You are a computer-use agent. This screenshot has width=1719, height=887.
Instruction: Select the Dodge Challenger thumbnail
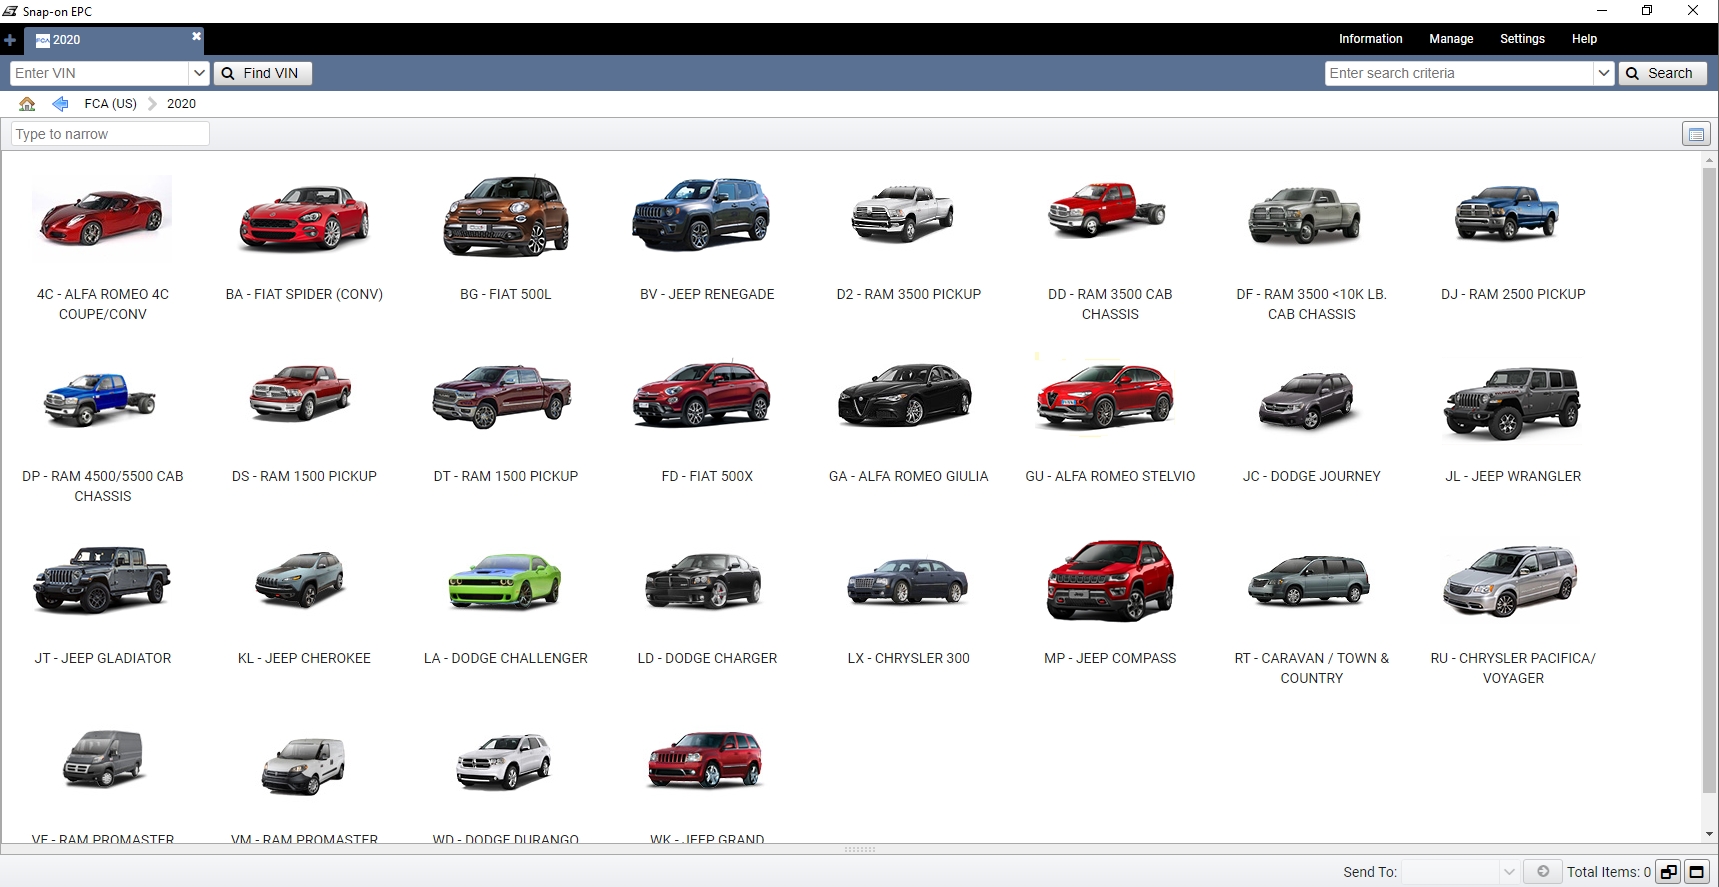tap(505, 581)
